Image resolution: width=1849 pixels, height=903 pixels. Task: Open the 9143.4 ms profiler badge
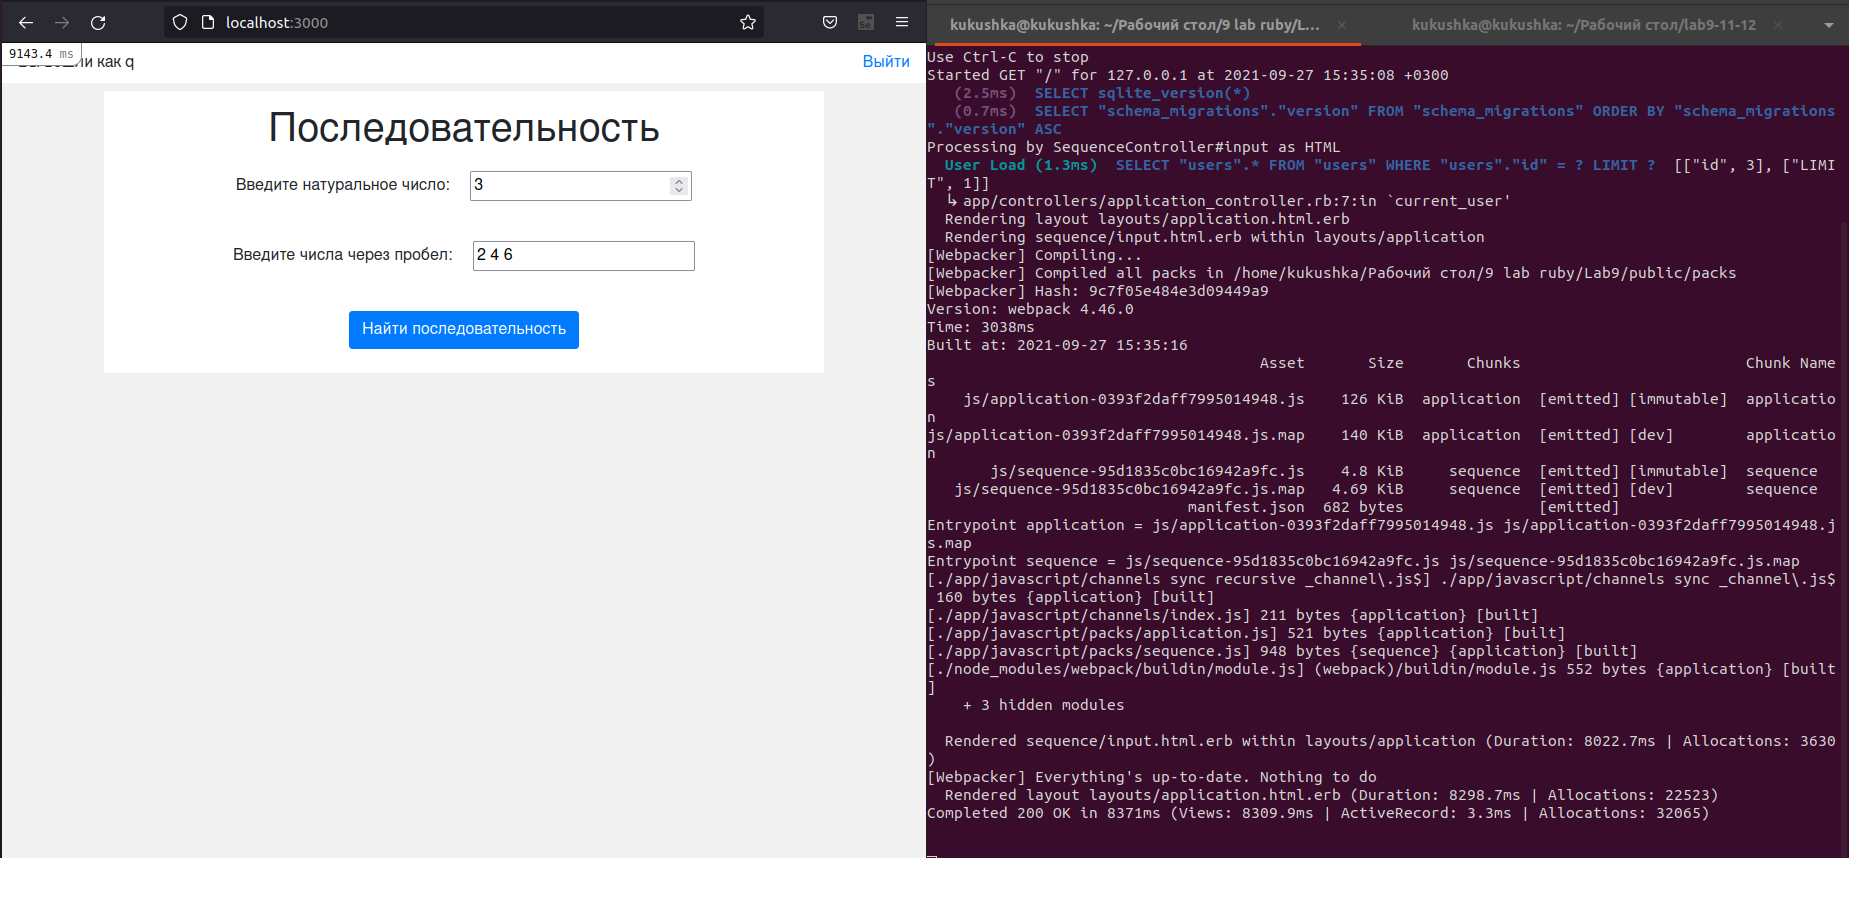pos(41,54)
